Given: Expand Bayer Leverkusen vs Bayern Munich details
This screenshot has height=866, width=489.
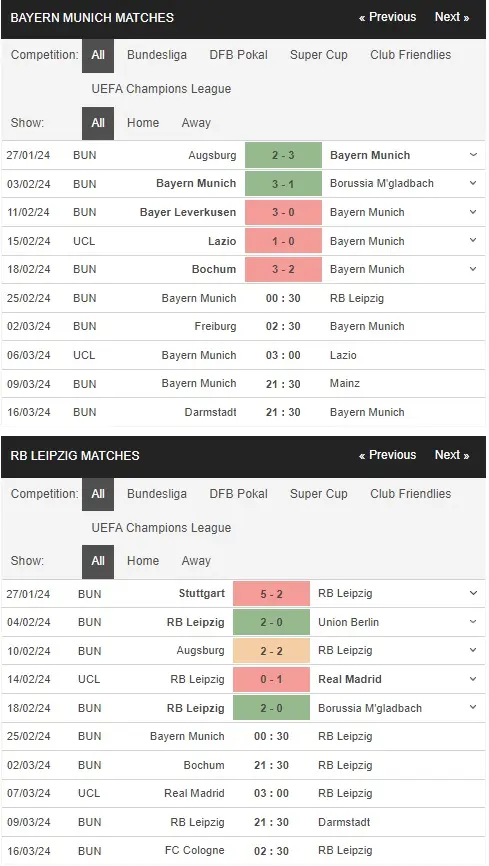Looking at the screenshot, I should tap(473, 212).
